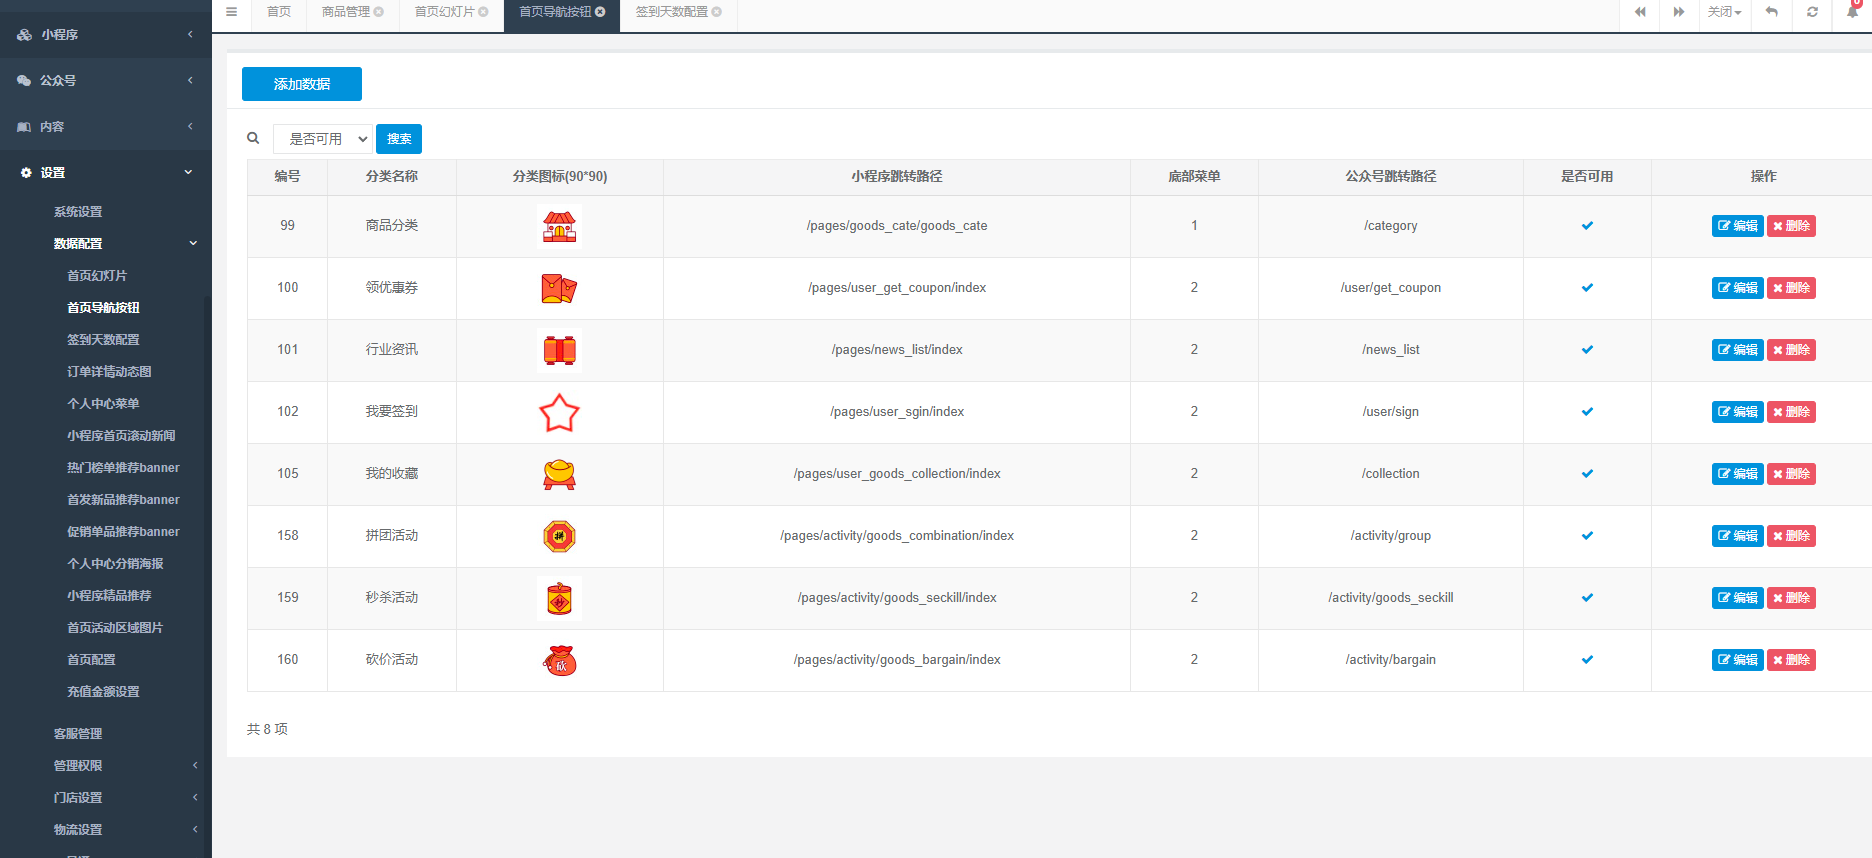Click the magnifier search icon beside filter
The height and width of the screenshot is (858, 1872).
pyautogui.click(x=253, y=138)
